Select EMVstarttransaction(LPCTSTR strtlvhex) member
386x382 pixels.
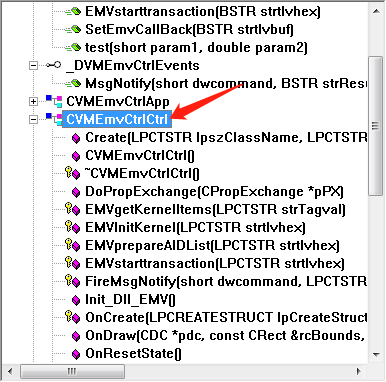click(215, 264)
